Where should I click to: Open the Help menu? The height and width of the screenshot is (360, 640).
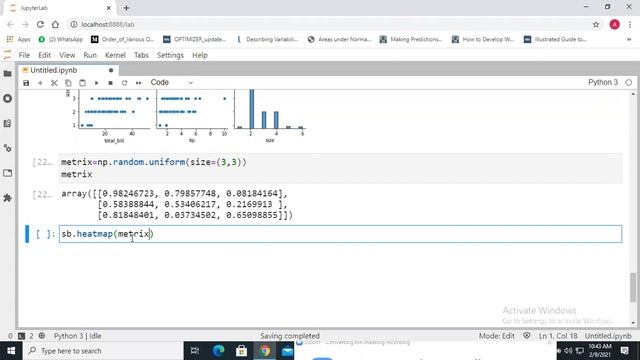point(200,55)
